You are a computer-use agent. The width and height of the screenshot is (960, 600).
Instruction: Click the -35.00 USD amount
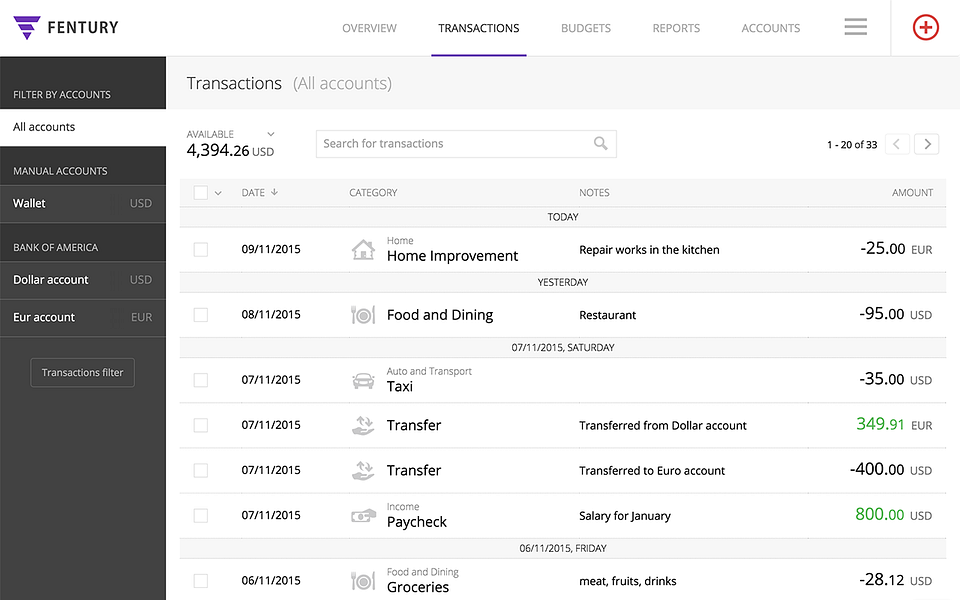[895, 379]
